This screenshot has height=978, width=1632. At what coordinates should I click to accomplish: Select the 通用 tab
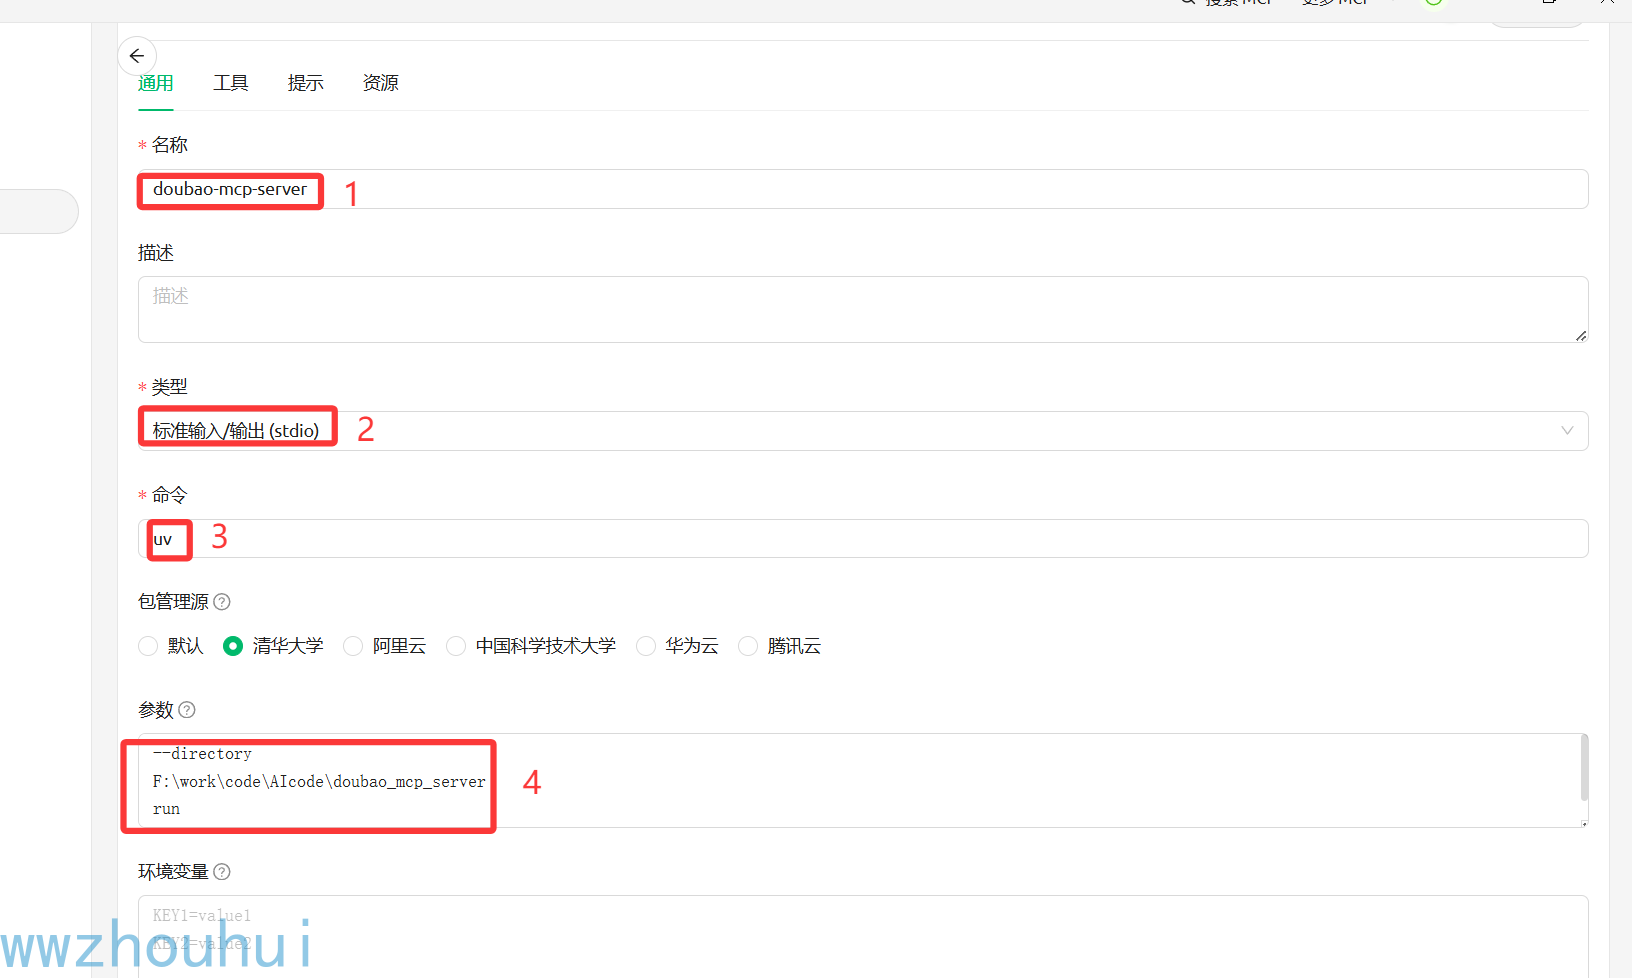[155, 83]
